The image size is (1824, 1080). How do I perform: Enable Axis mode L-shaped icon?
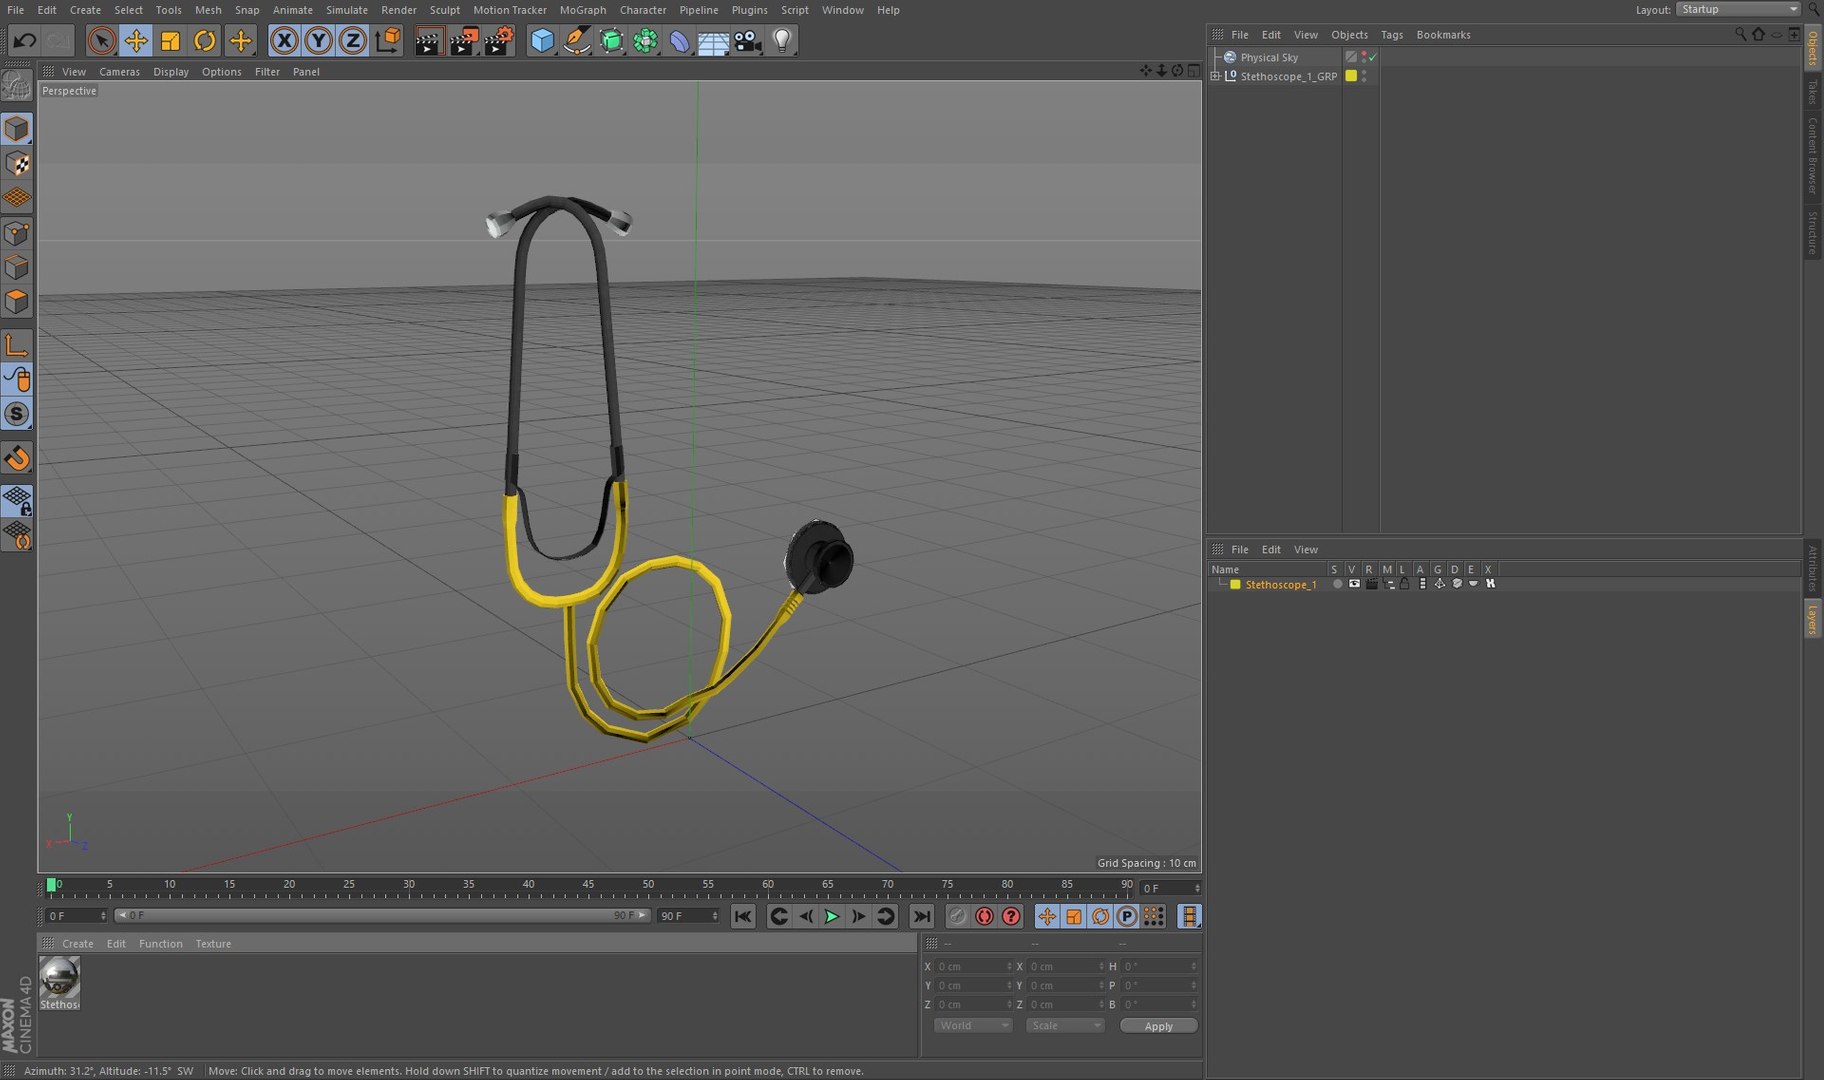pos(17,346)
